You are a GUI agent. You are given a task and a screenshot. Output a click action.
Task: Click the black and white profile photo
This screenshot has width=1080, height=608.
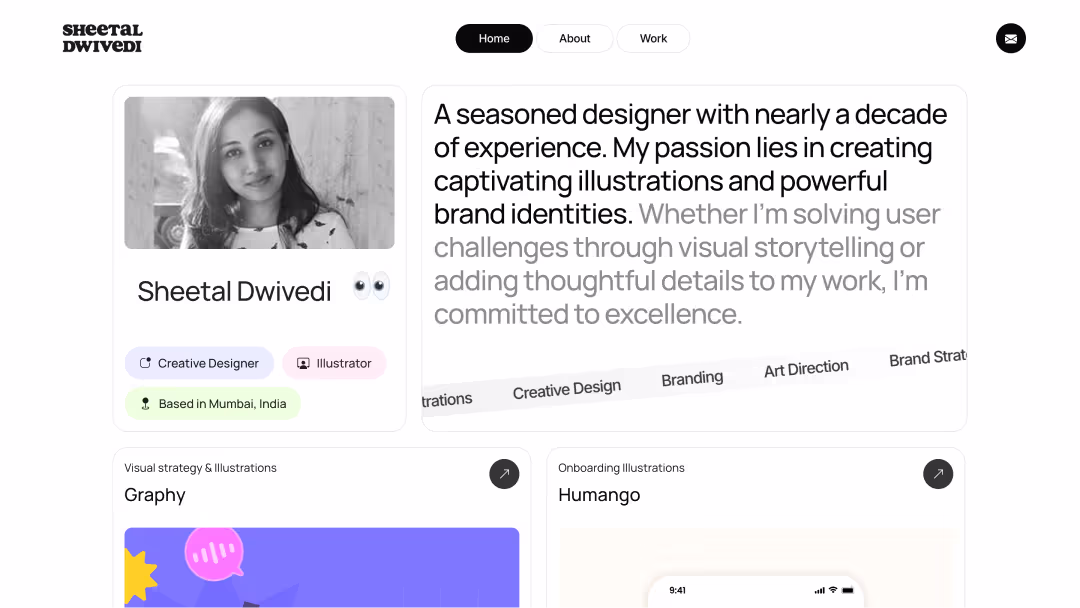(259, 173)
